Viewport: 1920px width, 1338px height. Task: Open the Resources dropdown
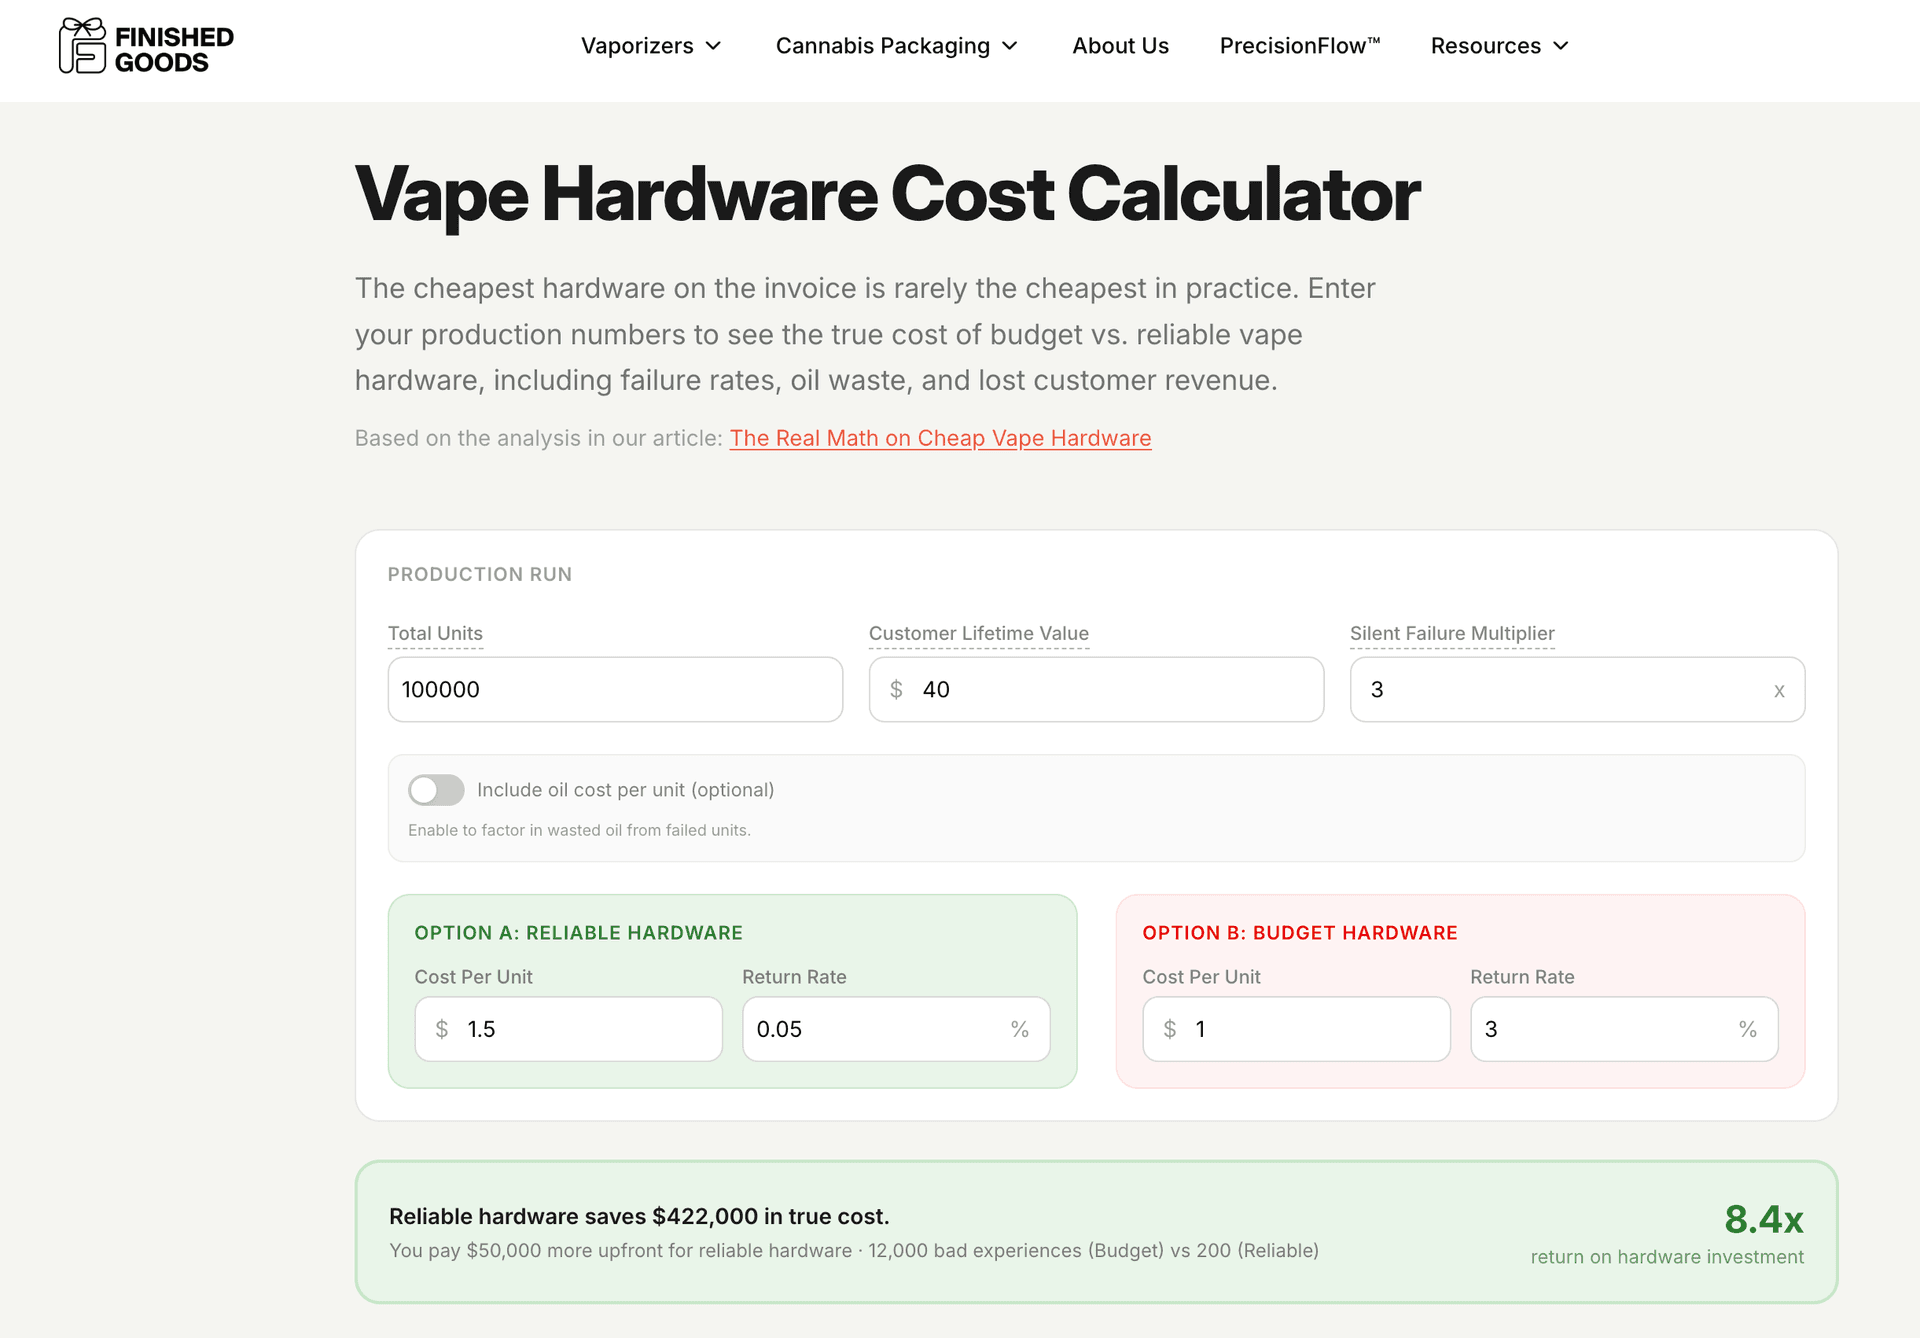[1498, 45]
